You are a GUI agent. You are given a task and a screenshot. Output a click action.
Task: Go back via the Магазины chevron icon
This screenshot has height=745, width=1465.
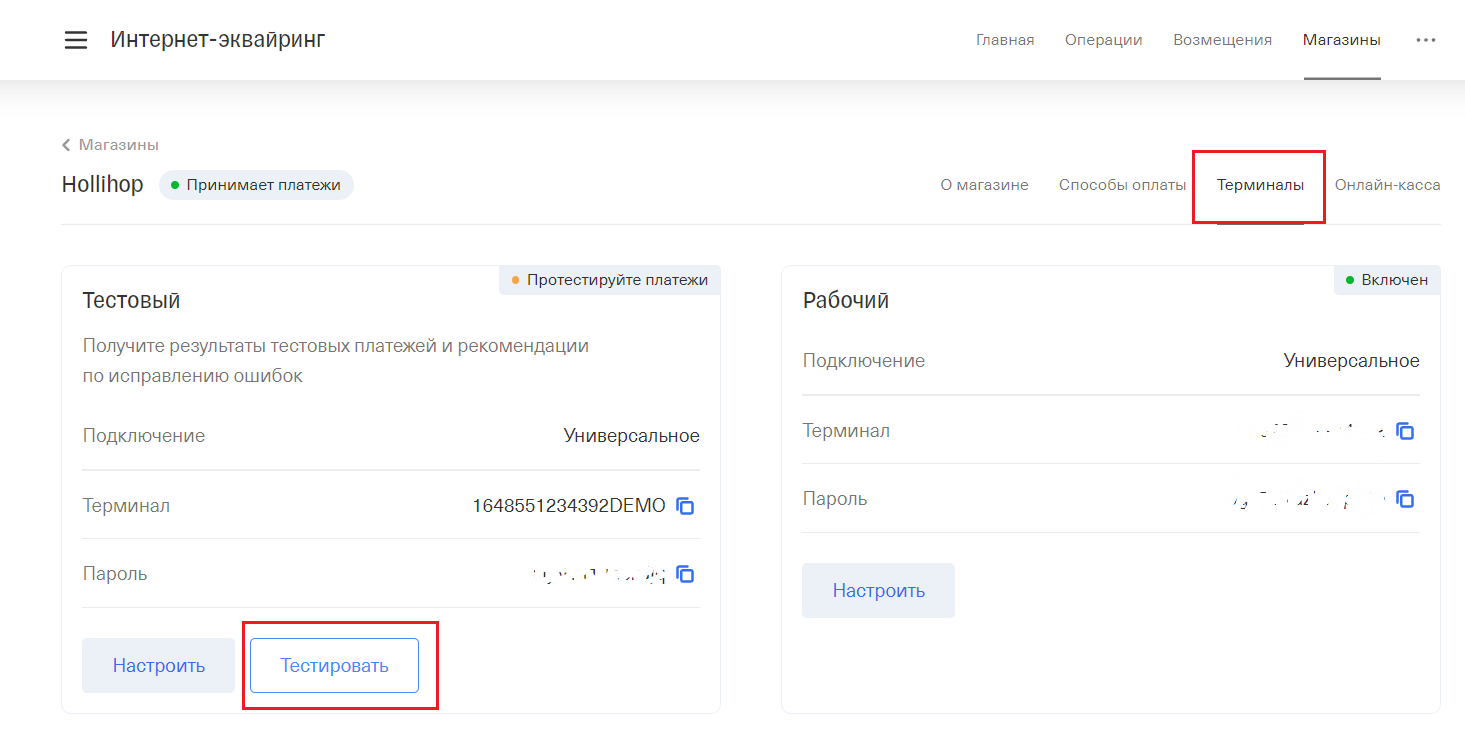(x=66, y=145)
